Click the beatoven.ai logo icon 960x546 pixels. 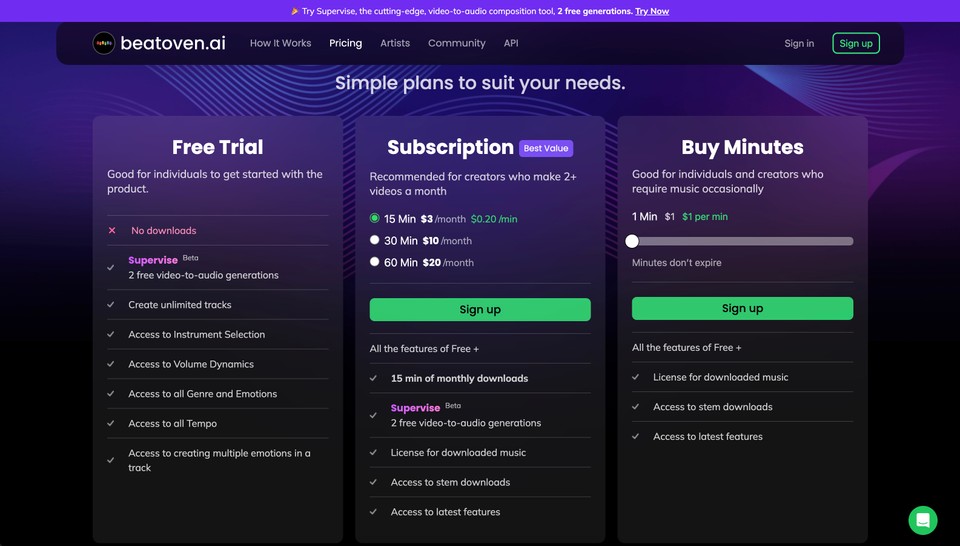point(103,43)
